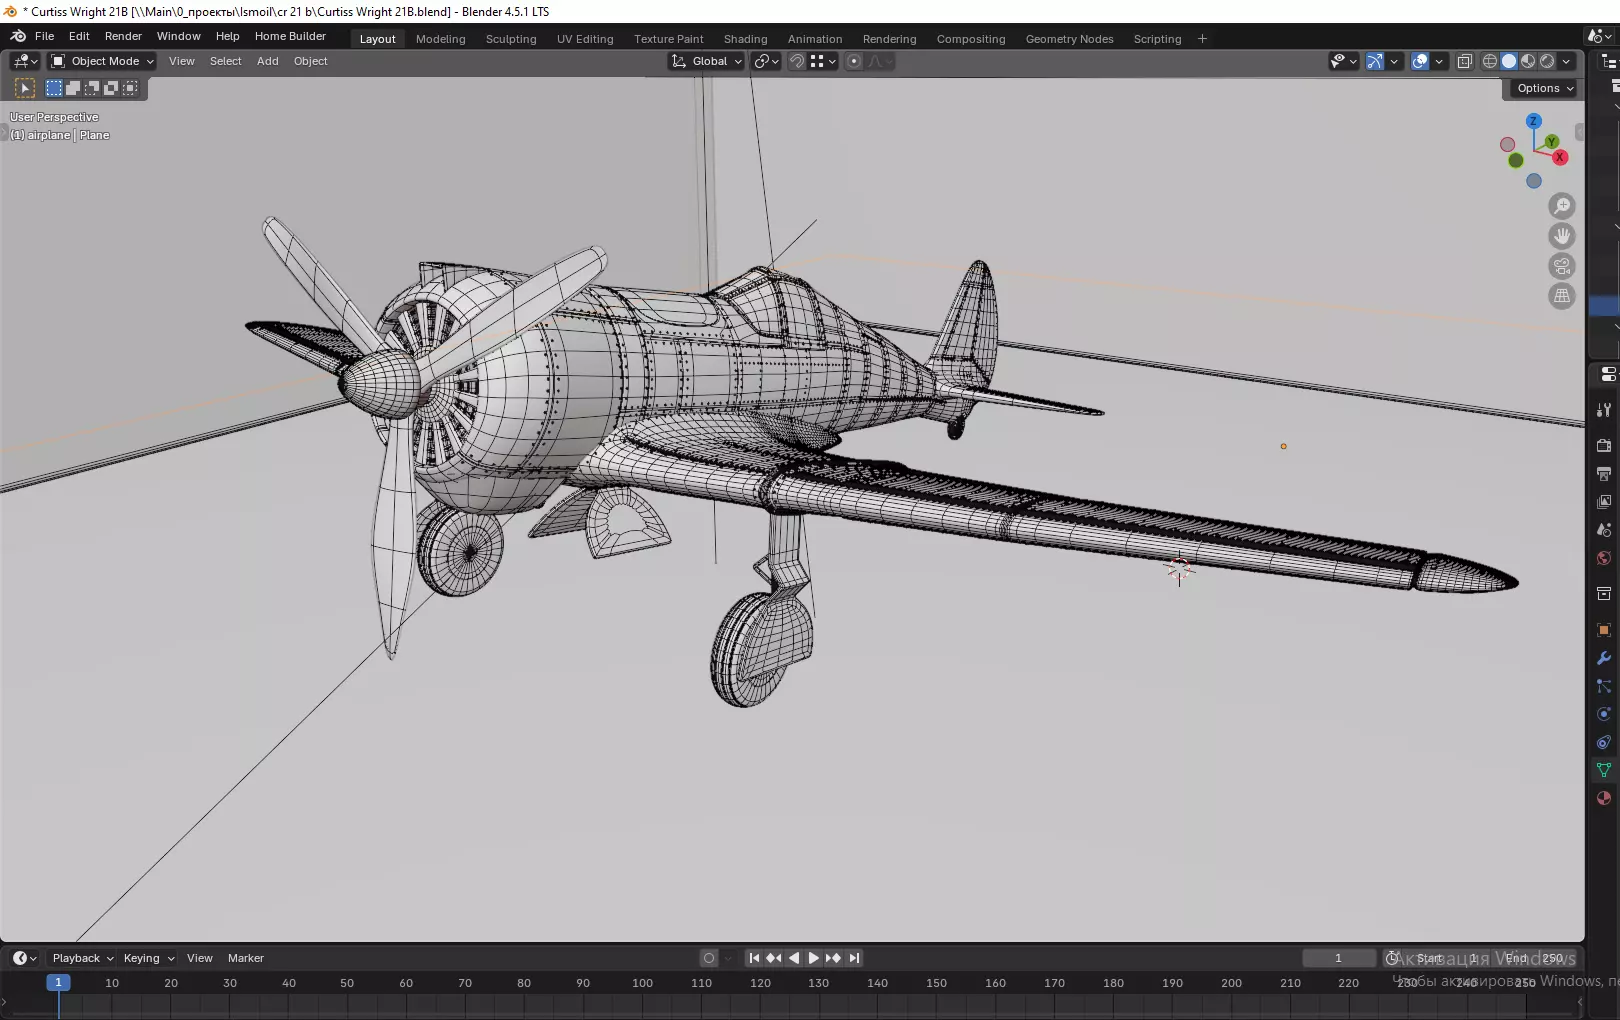Viewport: 1620px width, 1020px height.
Task: Toggle timeline auto keying record button
Action: coord(709,958)
